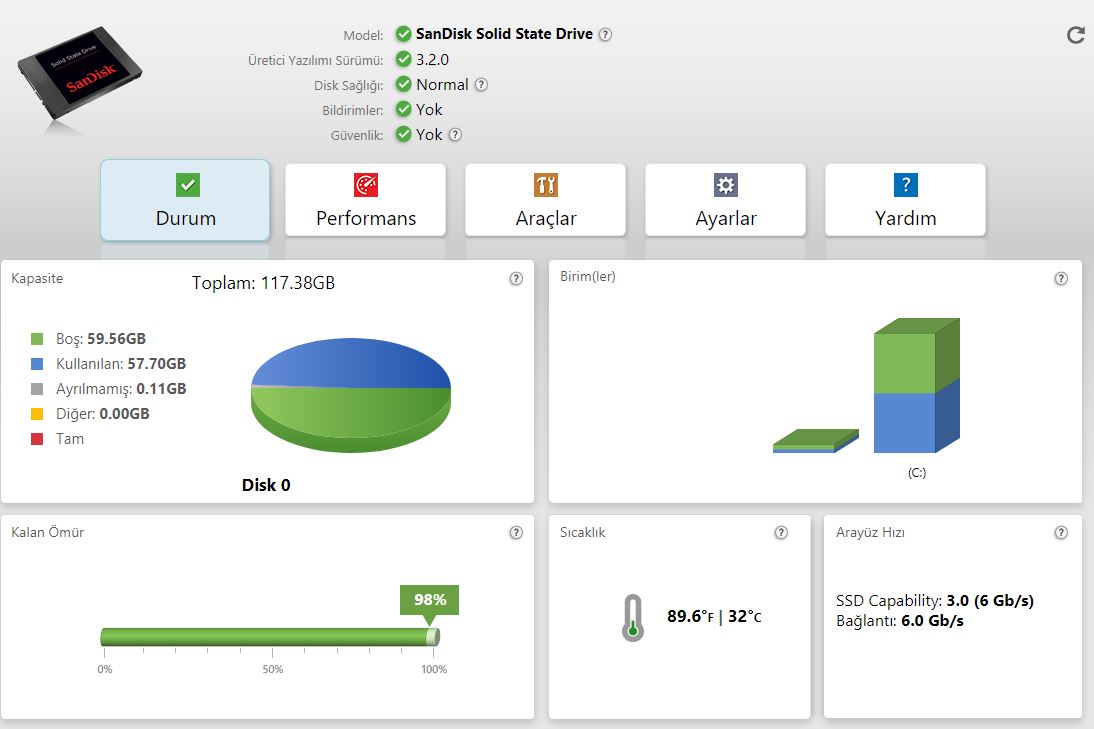Click the Kapasite panel title
The height and width of the screenshot is (729, 1094).
[37, 278]
